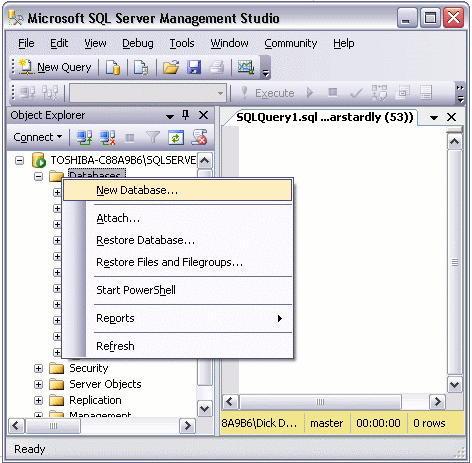The width and height of the screenshot is (472, 463).
Task: Choose Restore Database from context menu
Action: [177, 240]
